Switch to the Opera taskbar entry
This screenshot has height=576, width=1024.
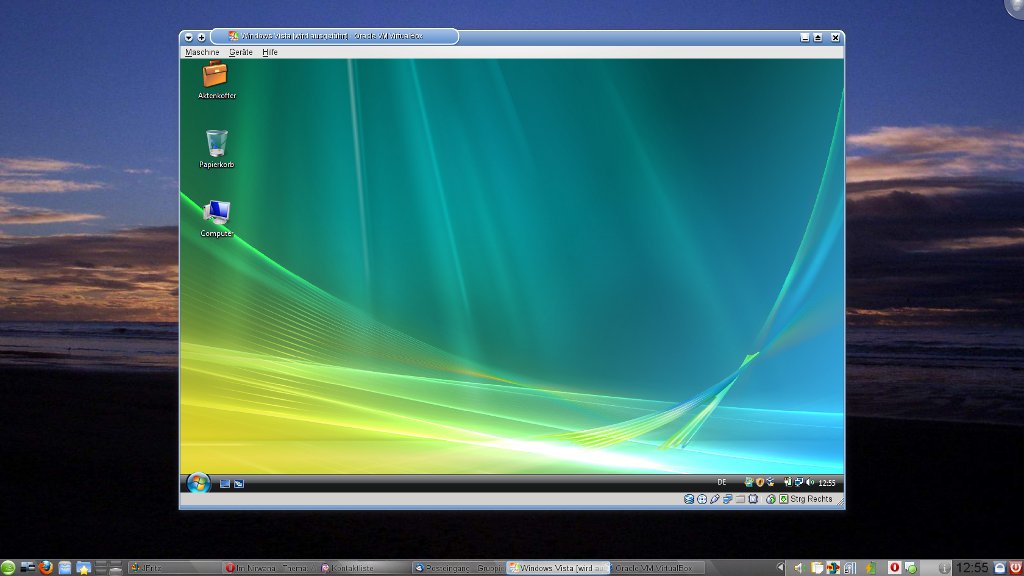[x=268, y=568]
